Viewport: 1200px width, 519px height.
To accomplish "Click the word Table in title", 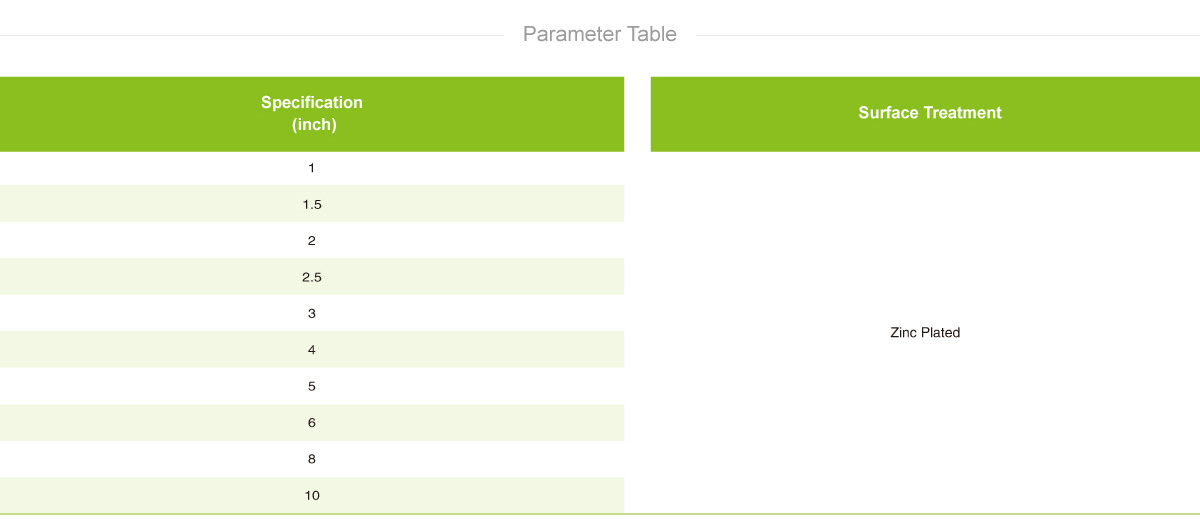I will click(652, 34).
